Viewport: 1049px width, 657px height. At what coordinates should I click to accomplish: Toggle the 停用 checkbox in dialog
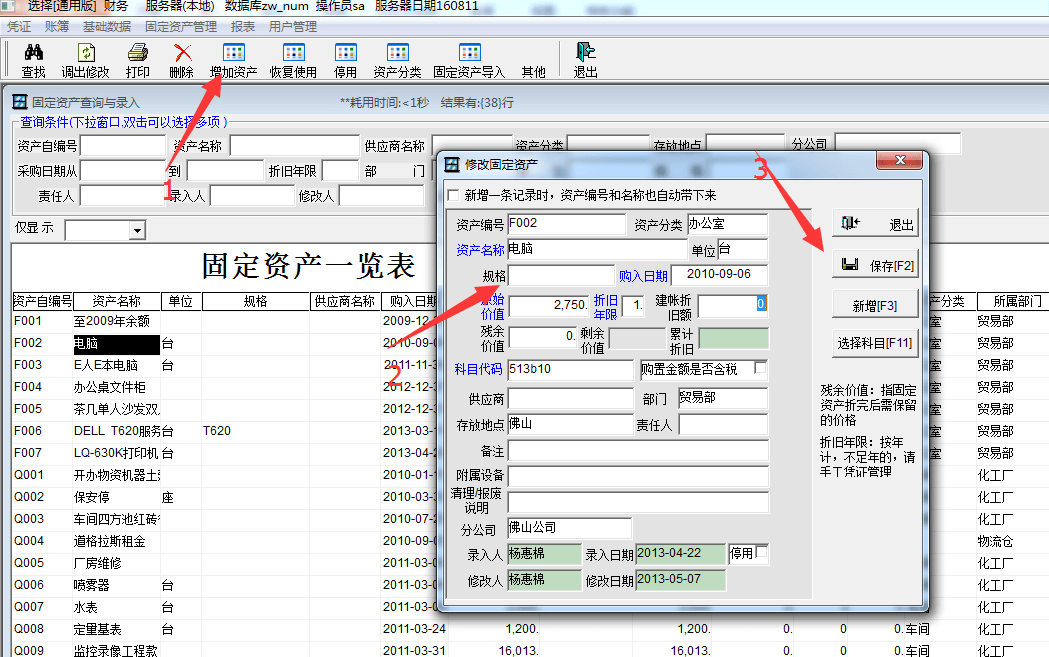point(762,552)
